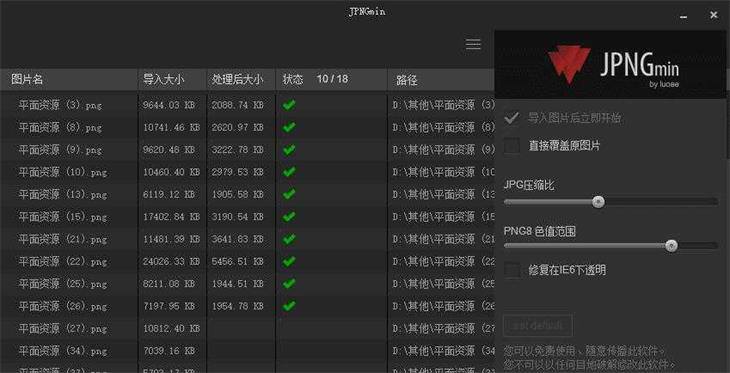Enable 直接覆盖原图片 checkbox
This screenshot has width=730, height=373.
512,146
